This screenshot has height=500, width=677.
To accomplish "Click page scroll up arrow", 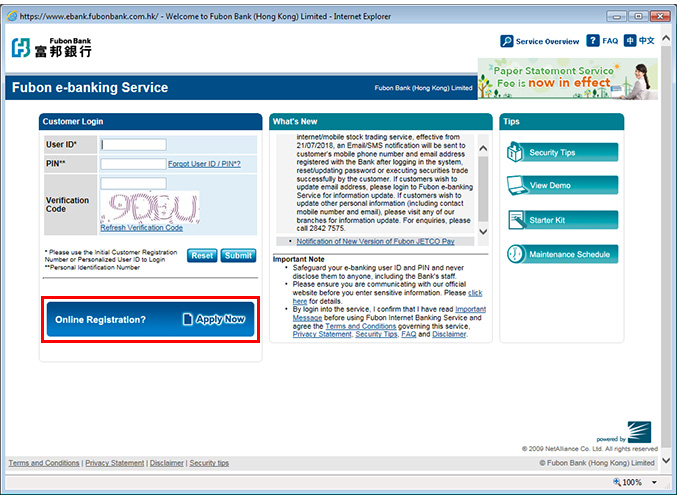I will (x=666, y=38).
